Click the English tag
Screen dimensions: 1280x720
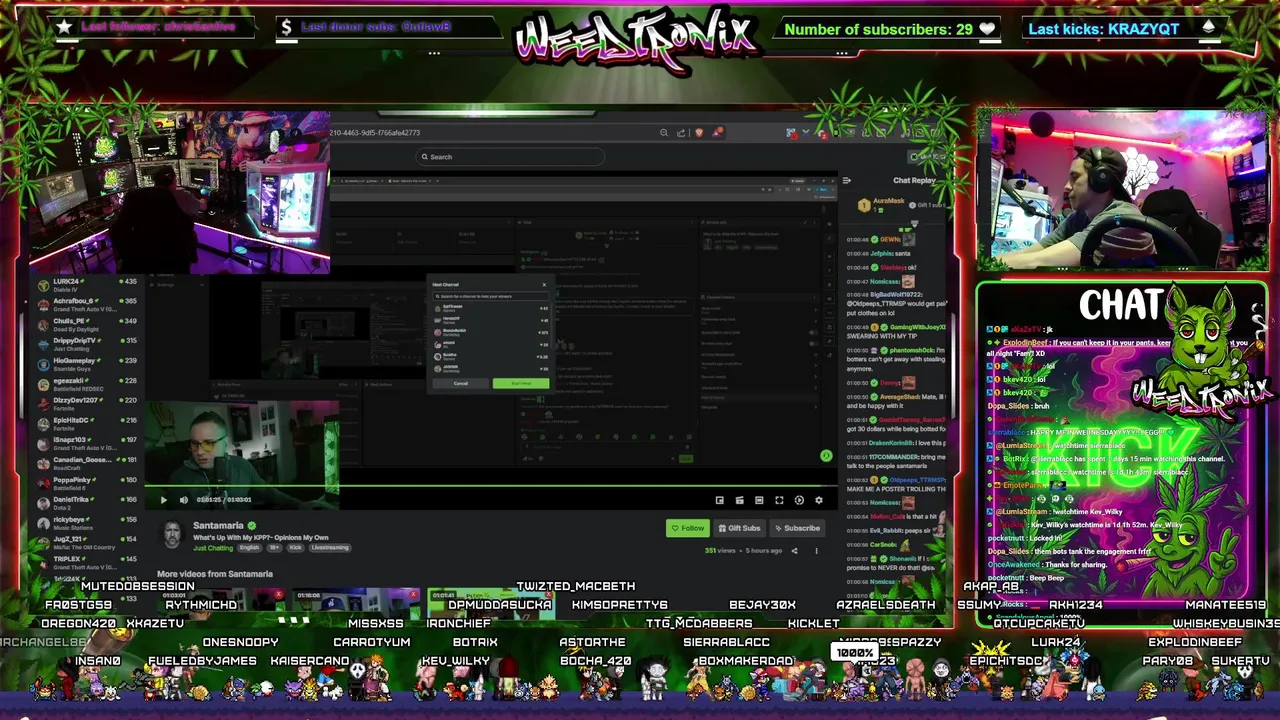click(x=249, y=548)
